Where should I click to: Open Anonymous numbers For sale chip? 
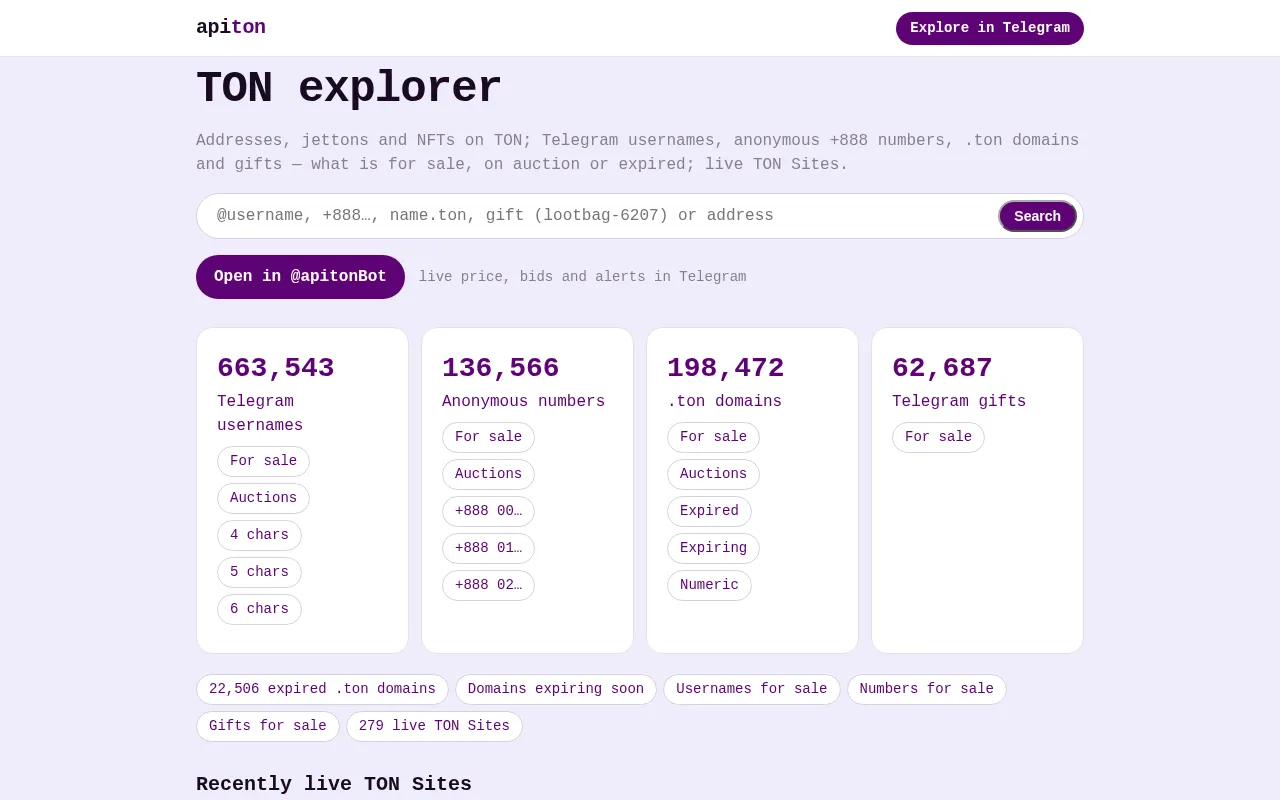[x=488, y=437]
